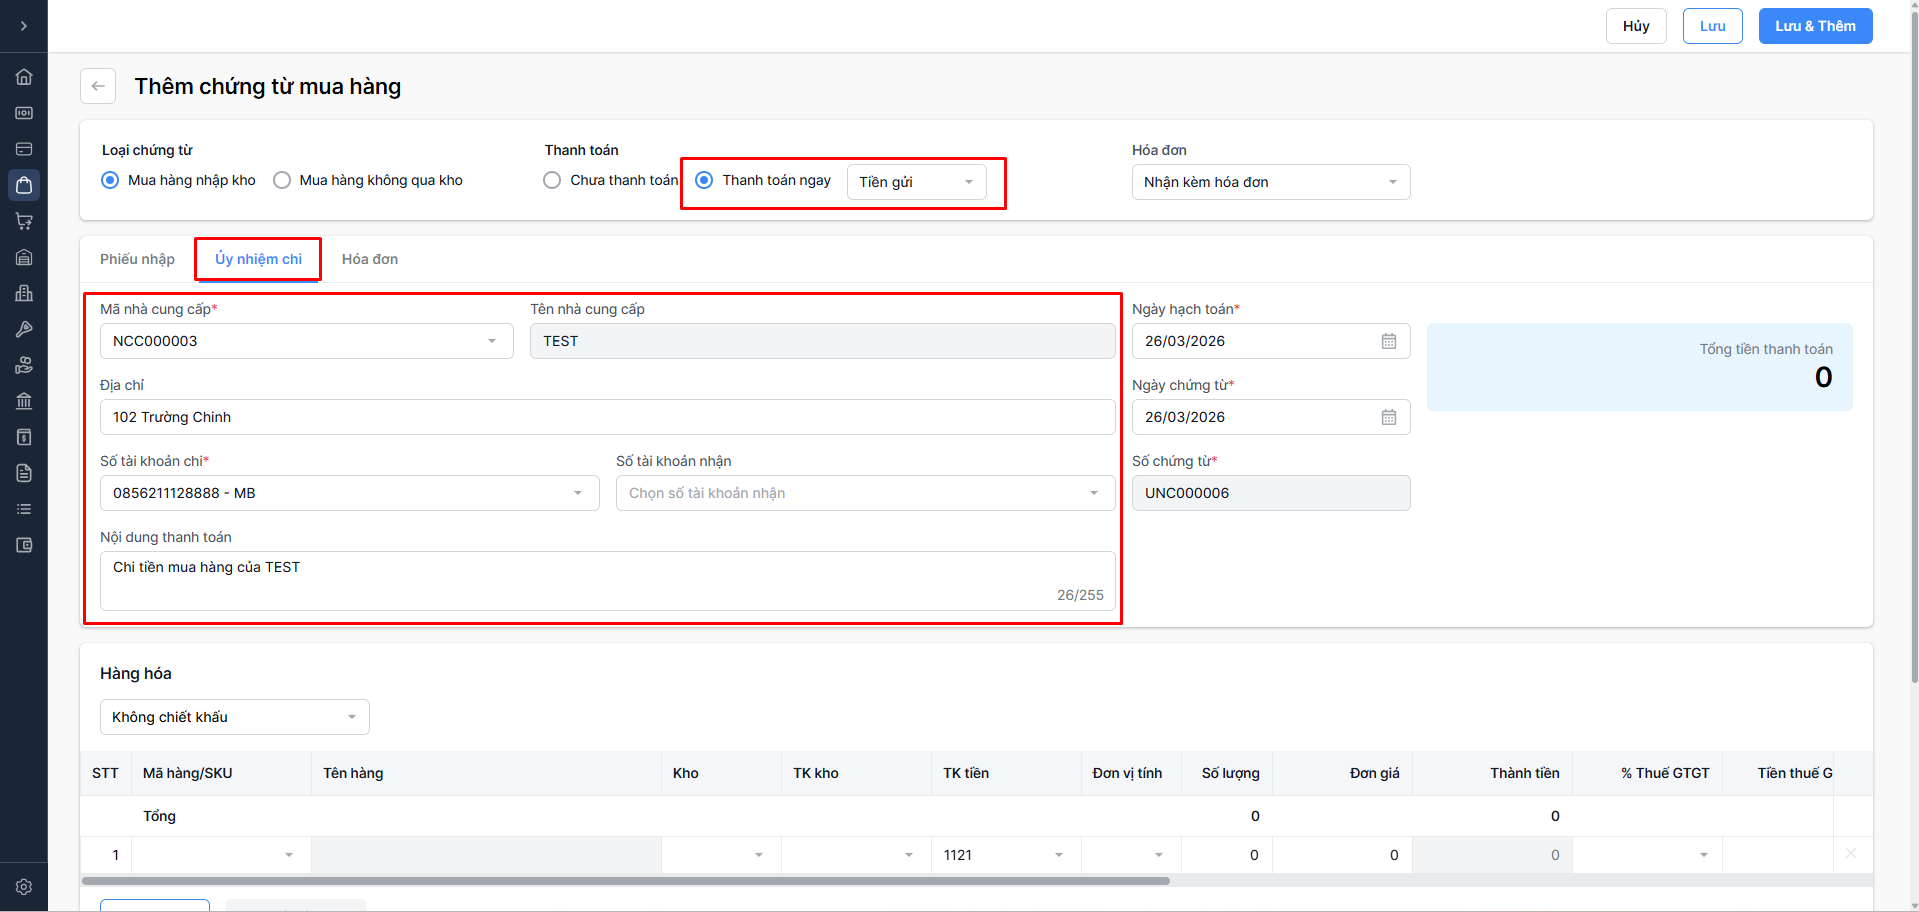Click the Lưu & Thêm button
This screenshot has width=1919, height=912.
[x=1815, y=26]
